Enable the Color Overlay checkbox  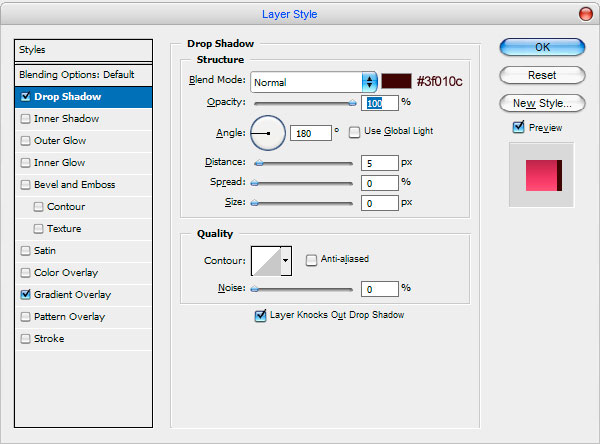(x=26, y=273)
